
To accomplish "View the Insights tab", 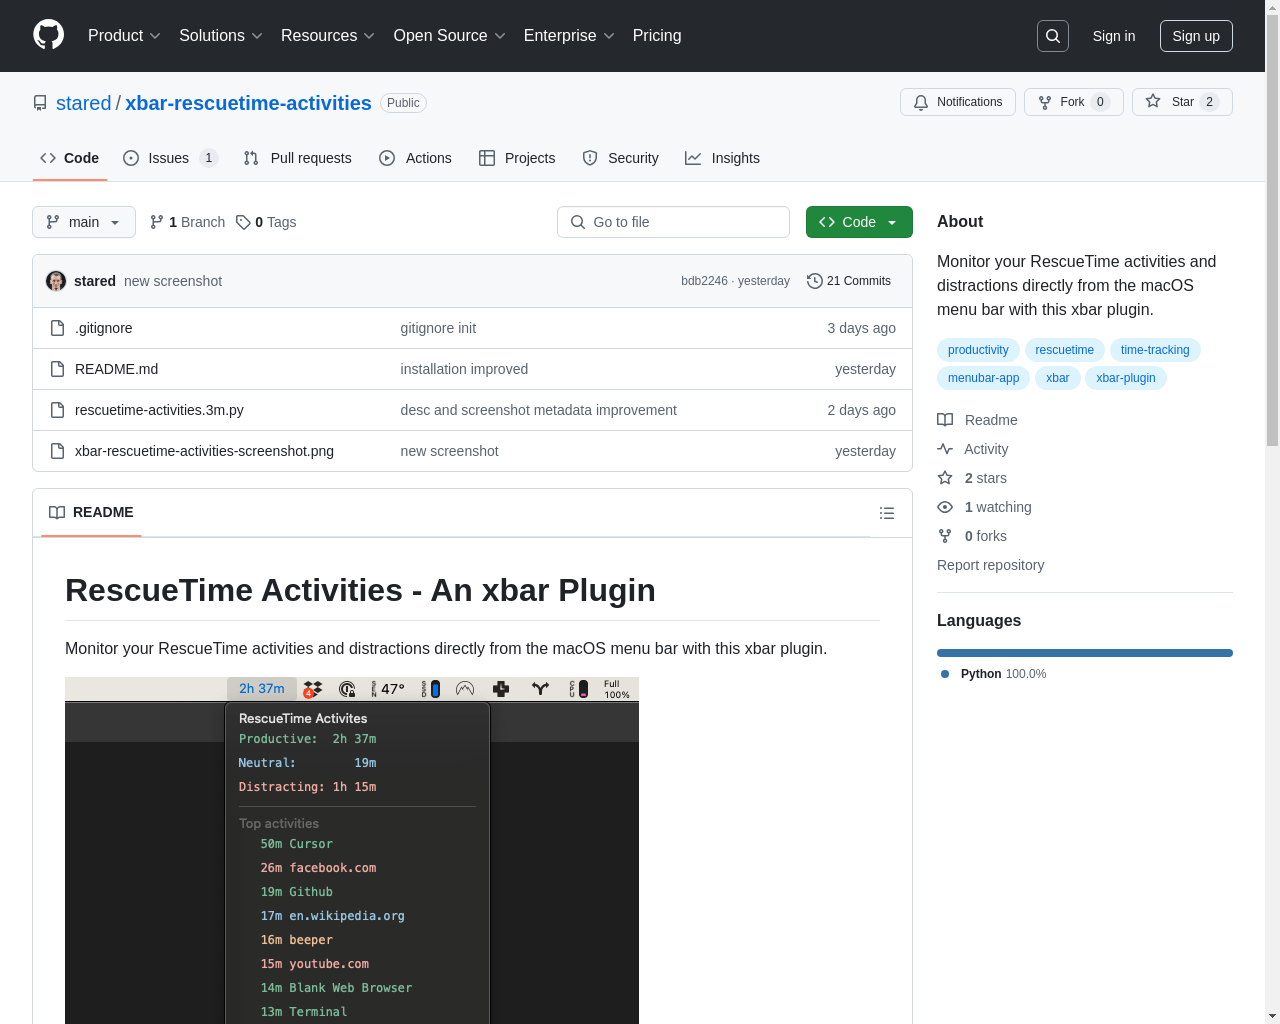I will pos(722,158).
